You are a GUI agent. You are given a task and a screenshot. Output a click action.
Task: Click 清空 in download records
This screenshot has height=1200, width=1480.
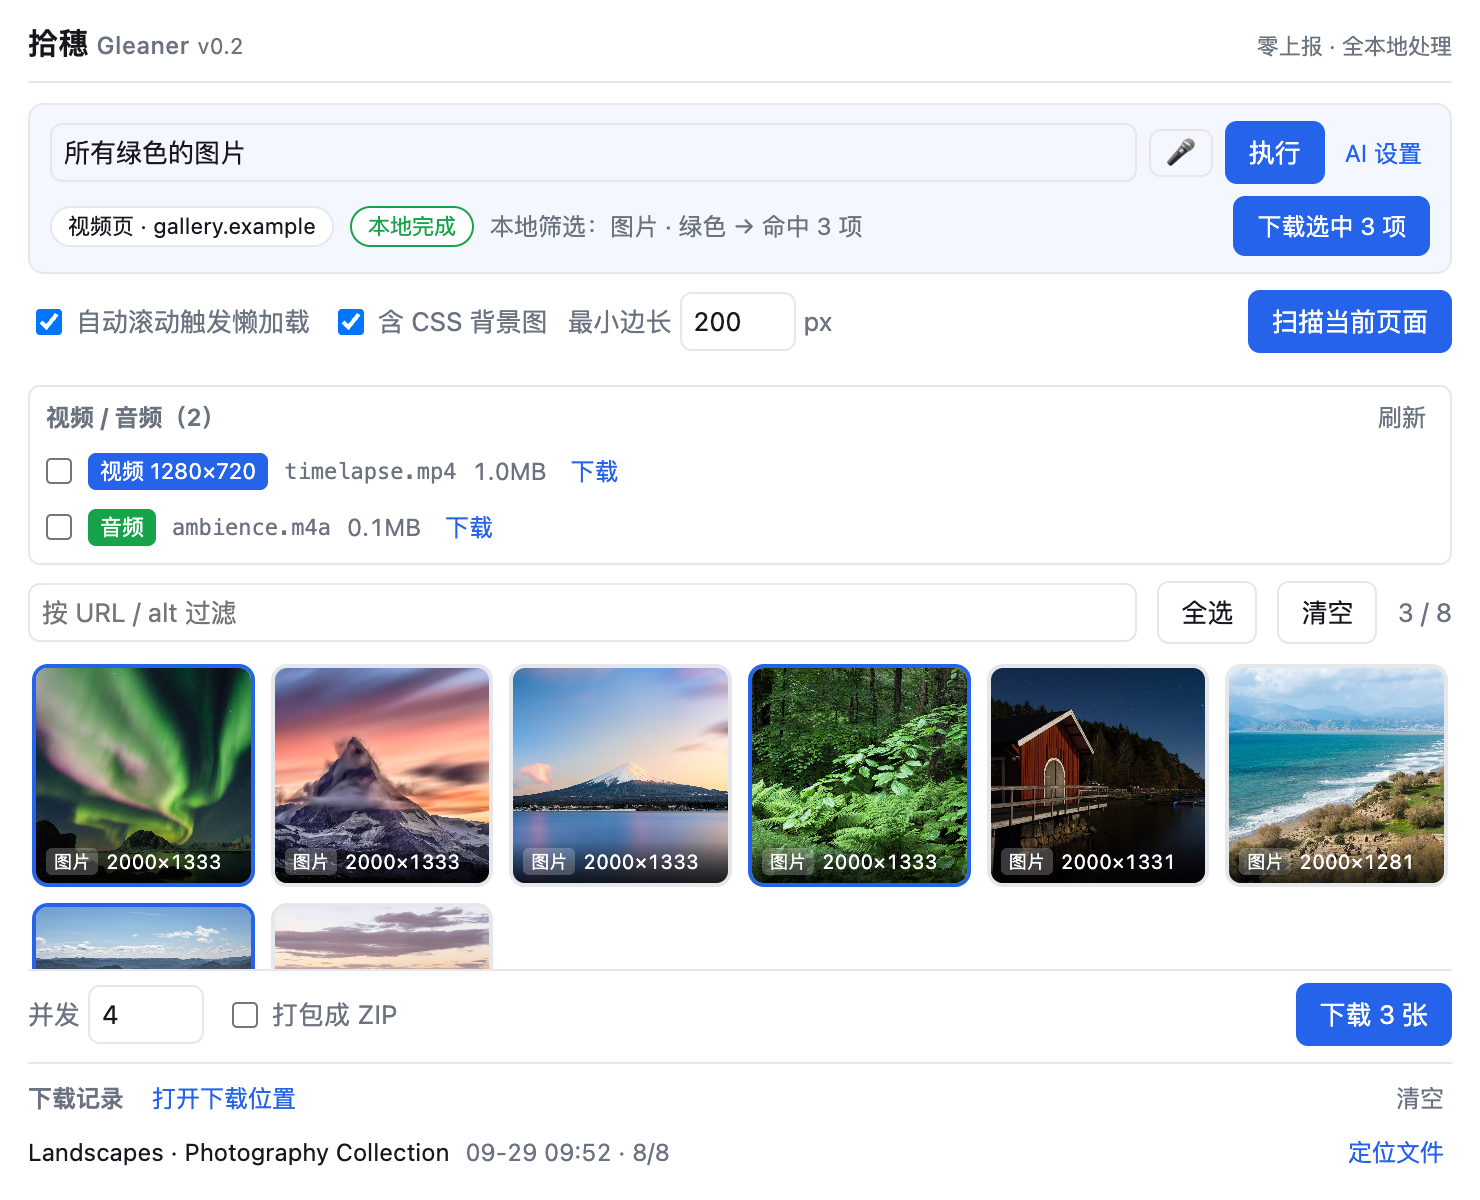tap(1420, 1099)
